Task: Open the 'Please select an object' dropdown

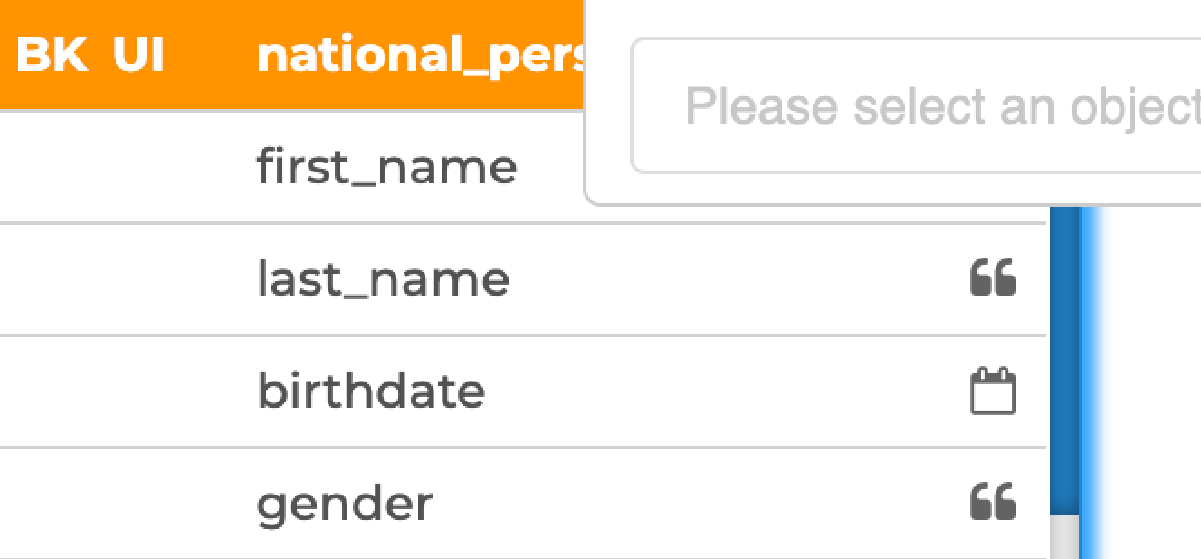Action: pyautogui.click(x=916, y=106)
